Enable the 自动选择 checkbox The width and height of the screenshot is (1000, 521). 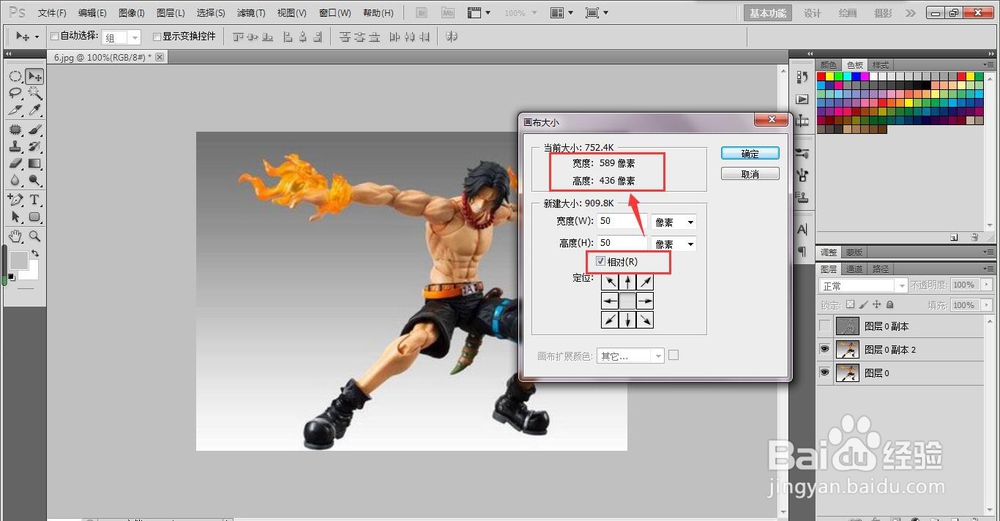[x=54, y=36]
